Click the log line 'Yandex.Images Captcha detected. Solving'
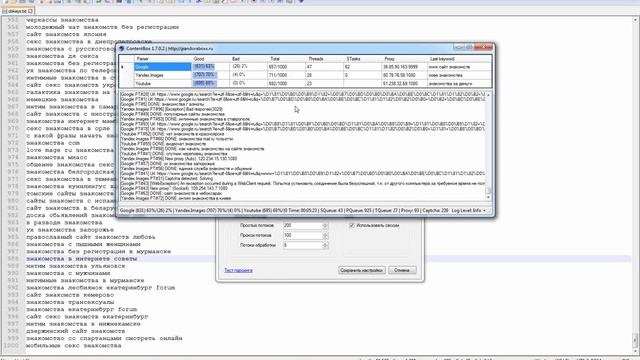 coord(167,178)
